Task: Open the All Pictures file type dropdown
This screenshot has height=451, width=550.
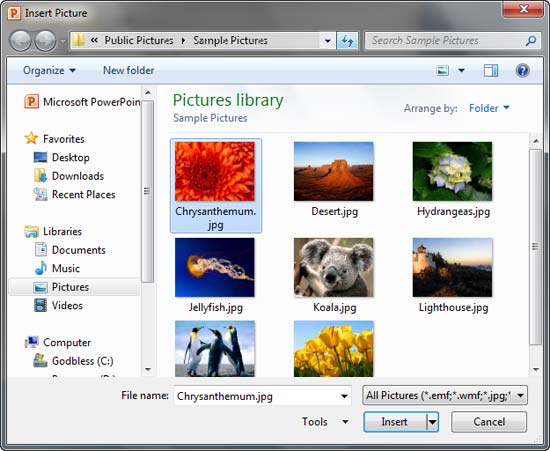Action: [x=445, y=396]
